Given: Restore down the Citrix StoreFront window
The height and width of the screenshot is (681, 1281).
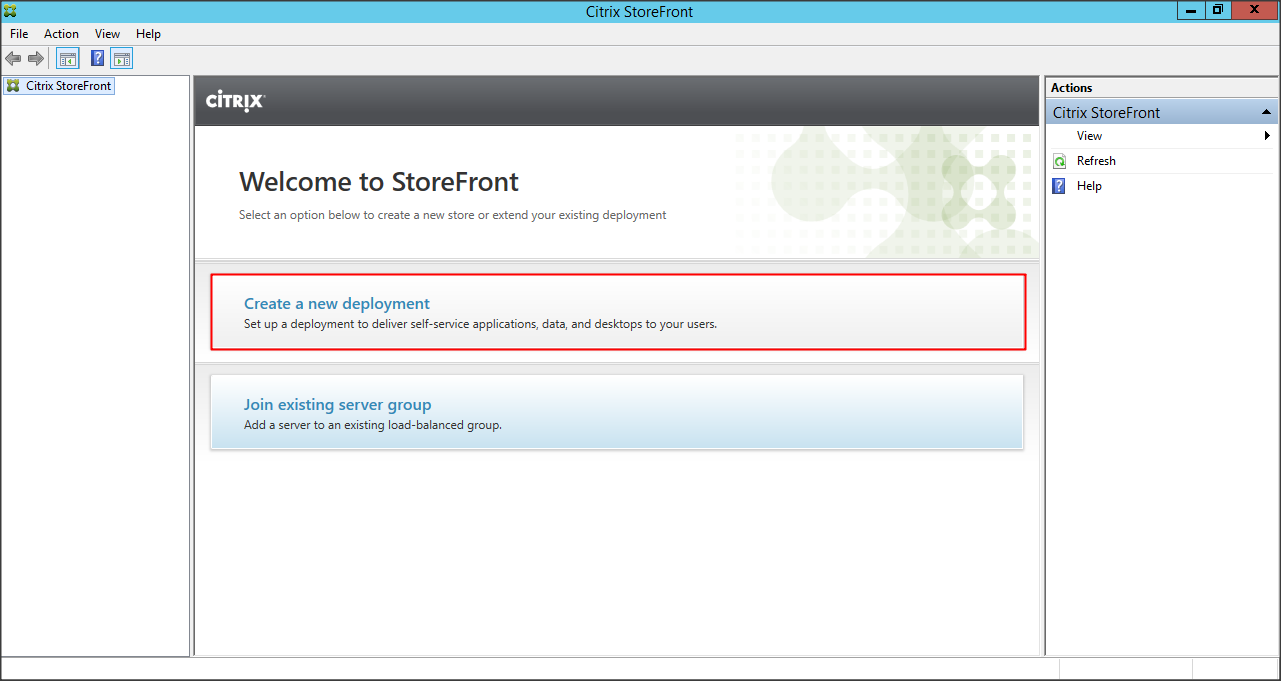Looking at the screenshot, I should tap(1217, 10).
